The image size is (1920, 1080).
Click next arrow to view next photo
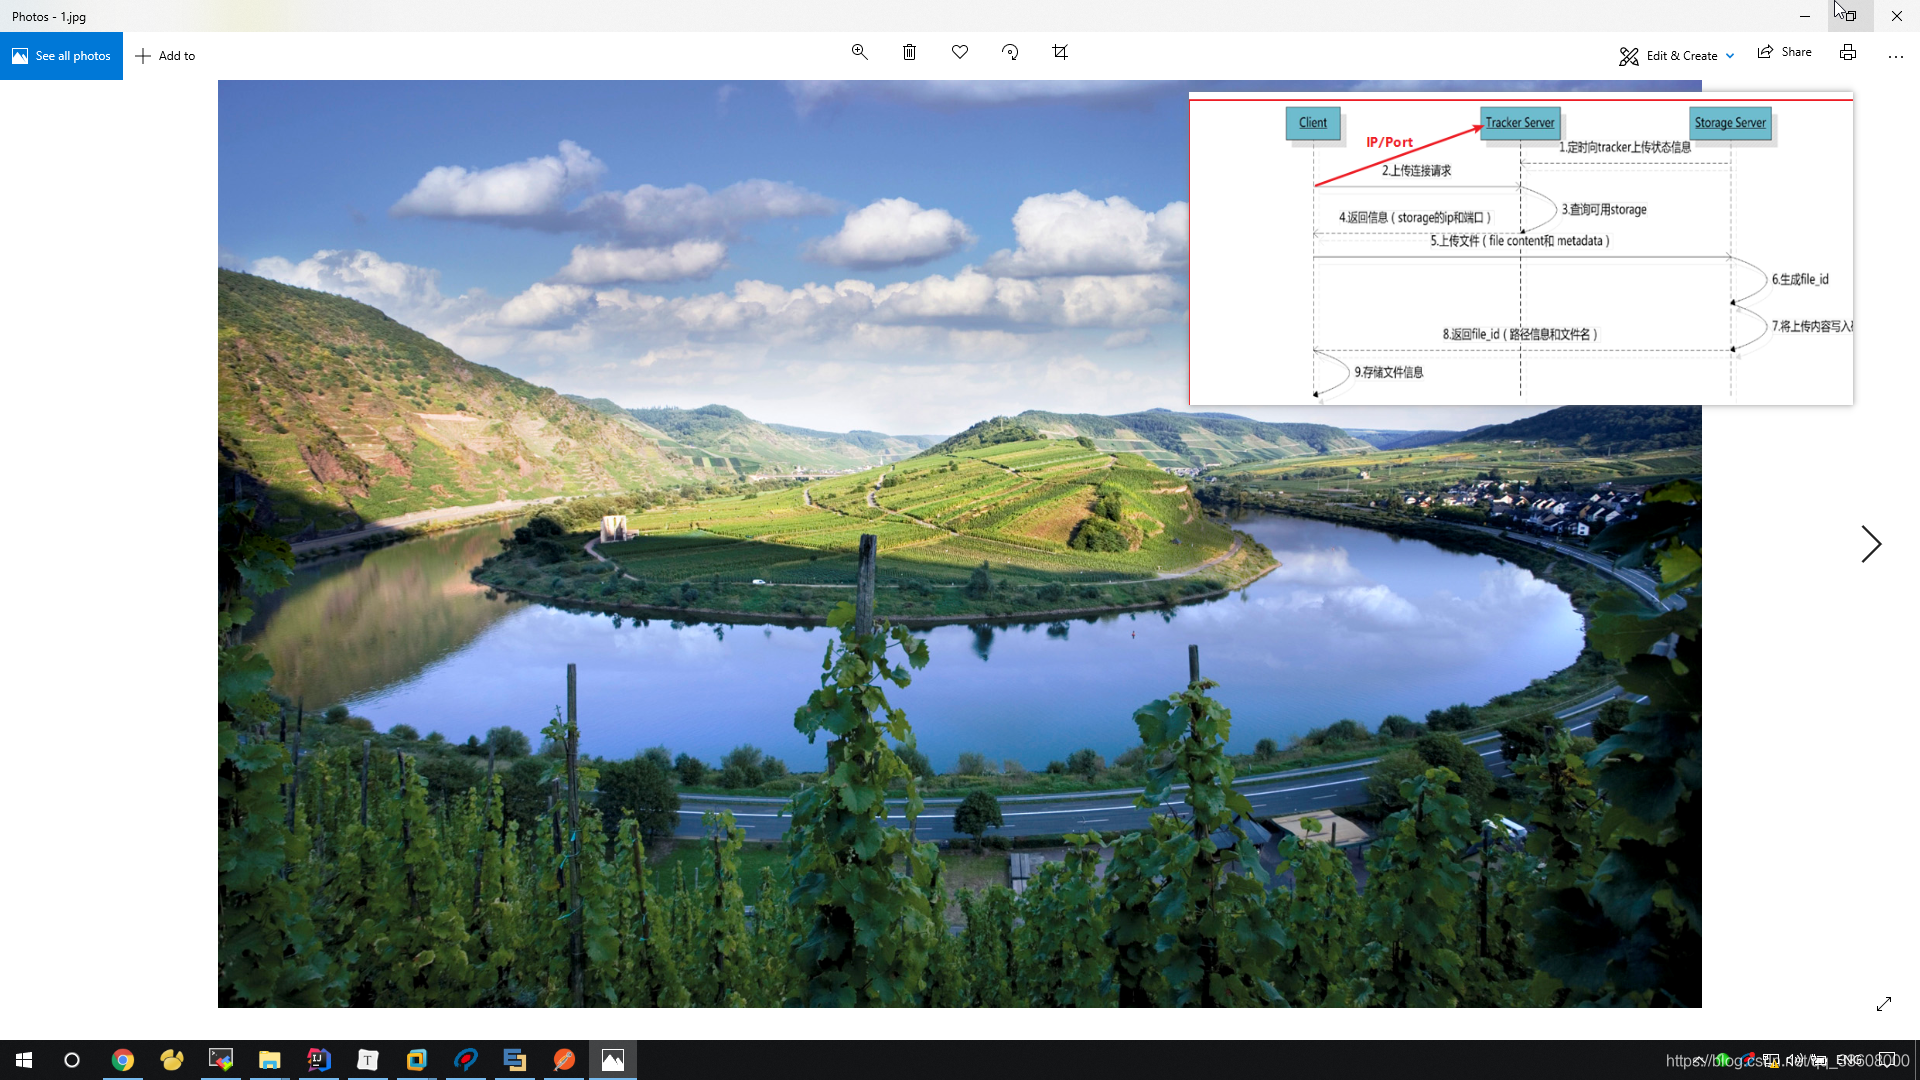[x=1871, y=543]
